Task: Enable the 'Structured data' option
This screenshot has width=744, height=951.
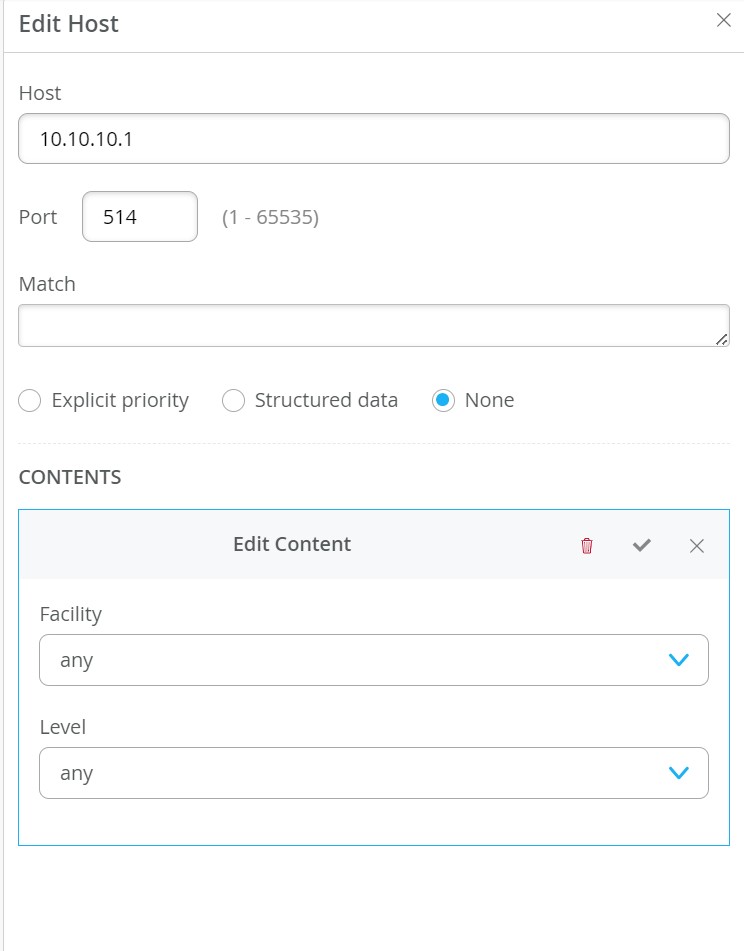Action: pyautogui.click(x=233, y=400)
